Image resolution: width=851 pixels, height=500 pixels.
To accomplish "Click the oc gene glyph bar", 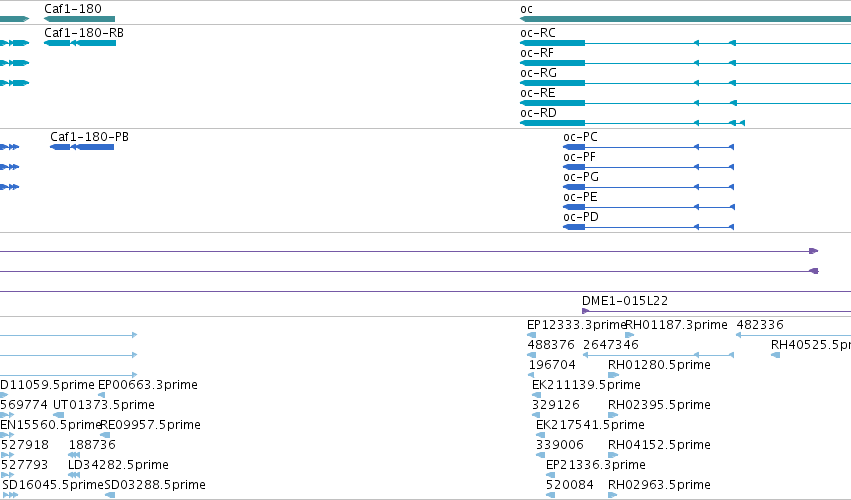I will pos(685,19).
